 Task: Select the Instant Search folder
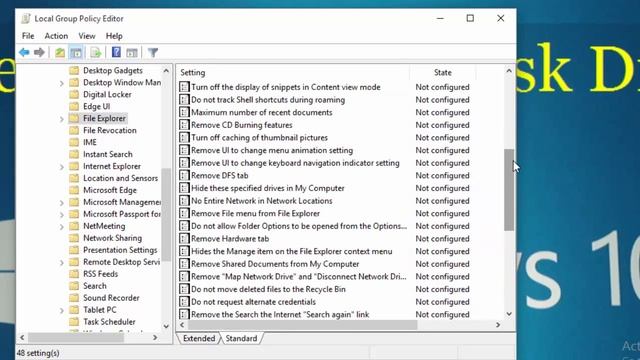click(108, 154)
